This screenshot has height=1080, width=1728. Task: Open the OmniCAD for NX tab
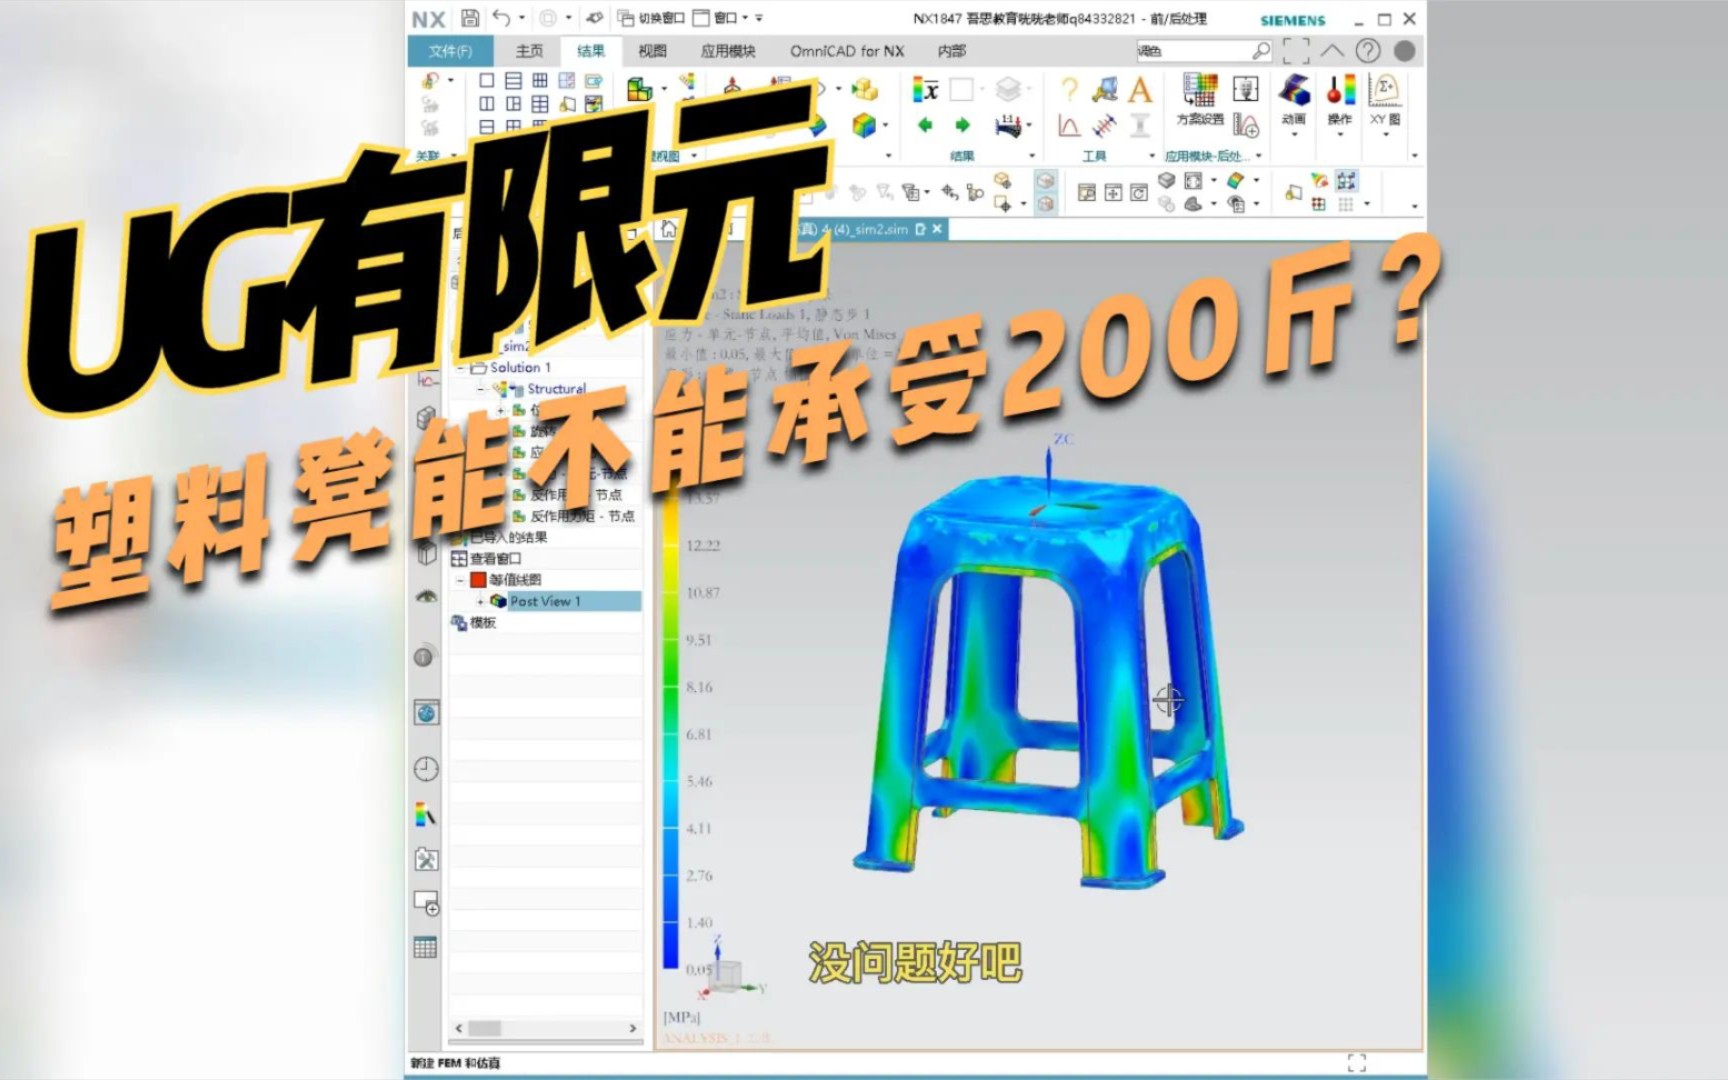tap(846, 51)
